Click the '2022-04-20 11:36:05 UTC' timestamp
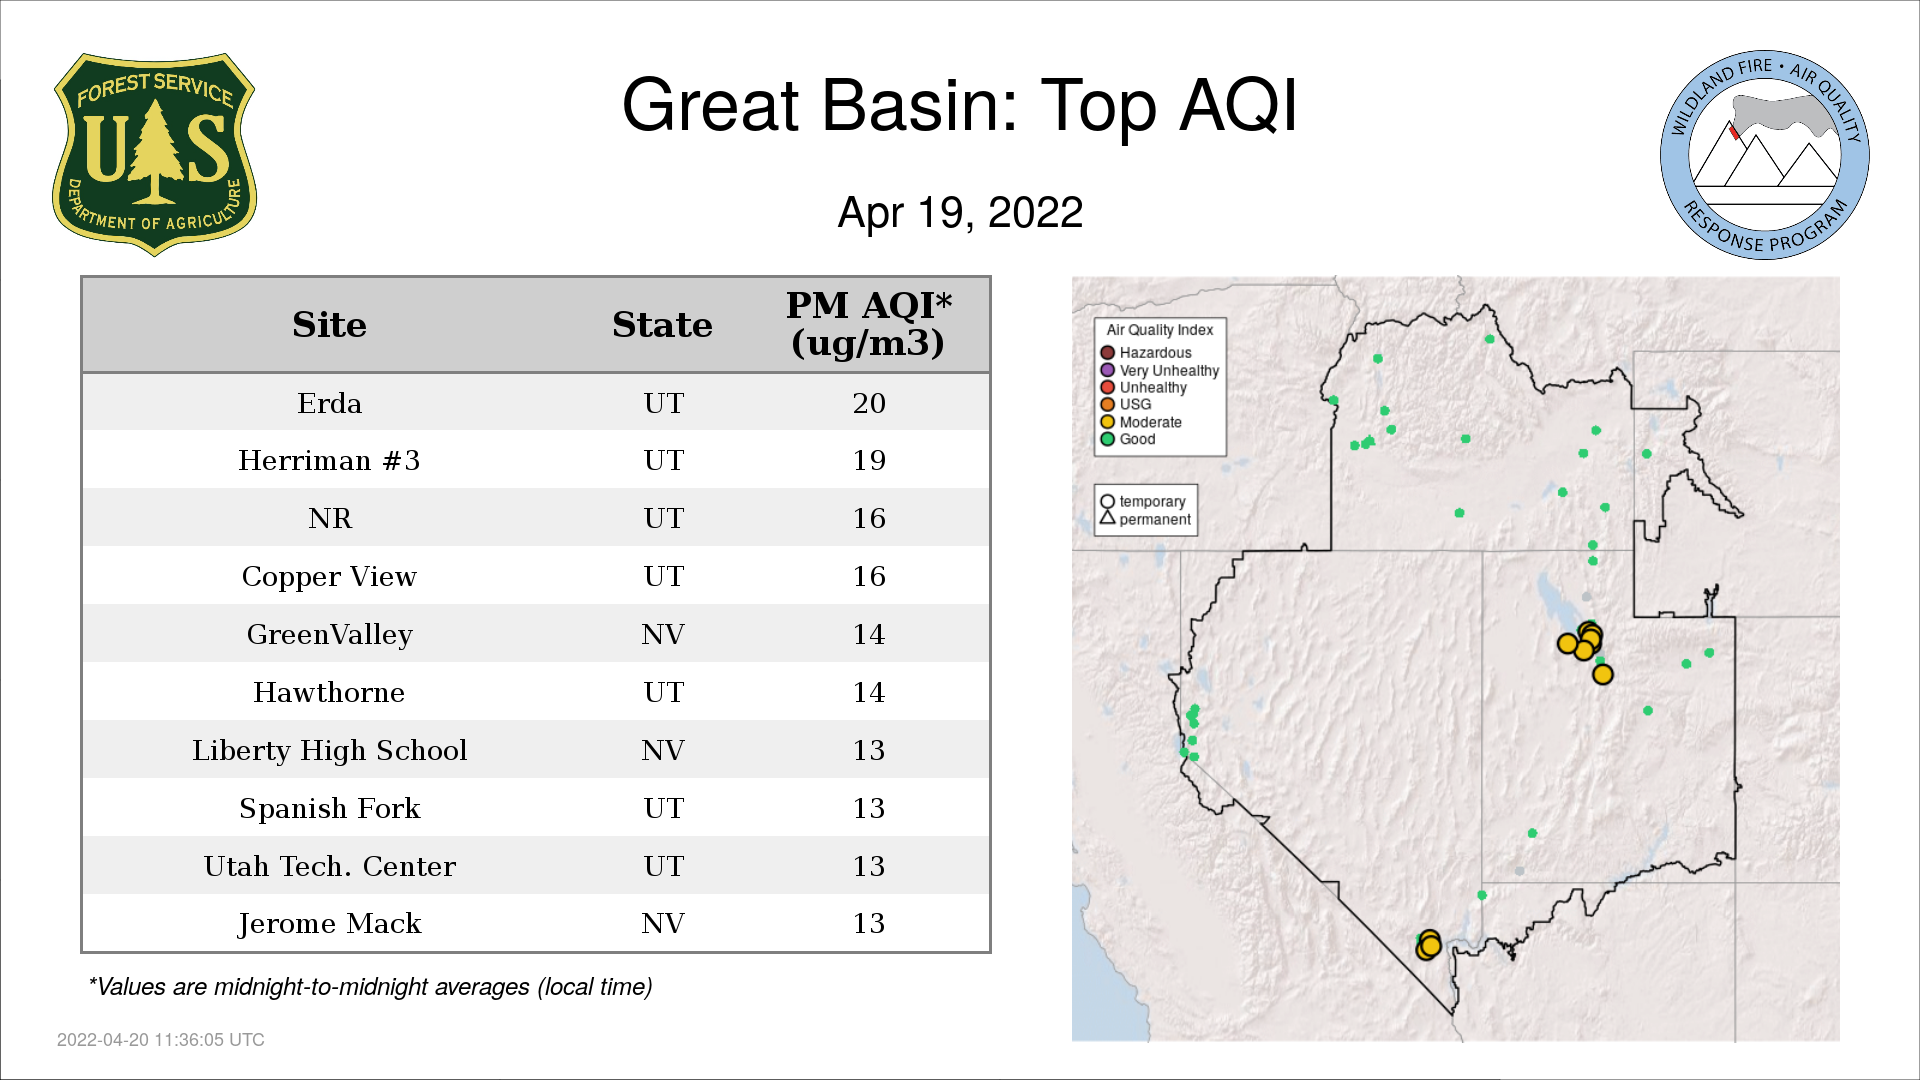This screenshot has width=1920, height=1080. click(x=161, y=1040)
